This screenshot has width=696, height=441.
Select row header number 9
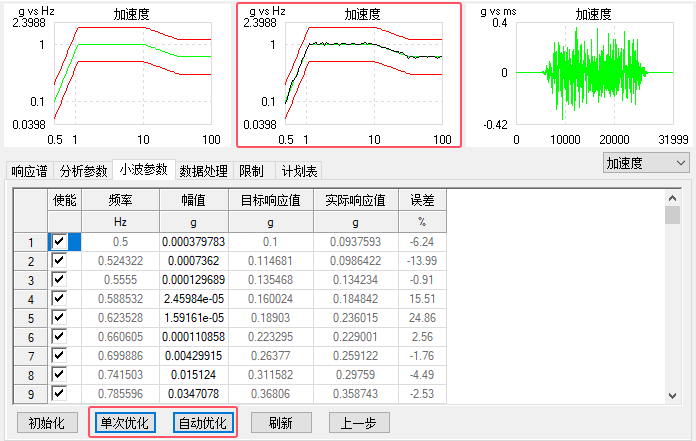[x=31, y=394]
